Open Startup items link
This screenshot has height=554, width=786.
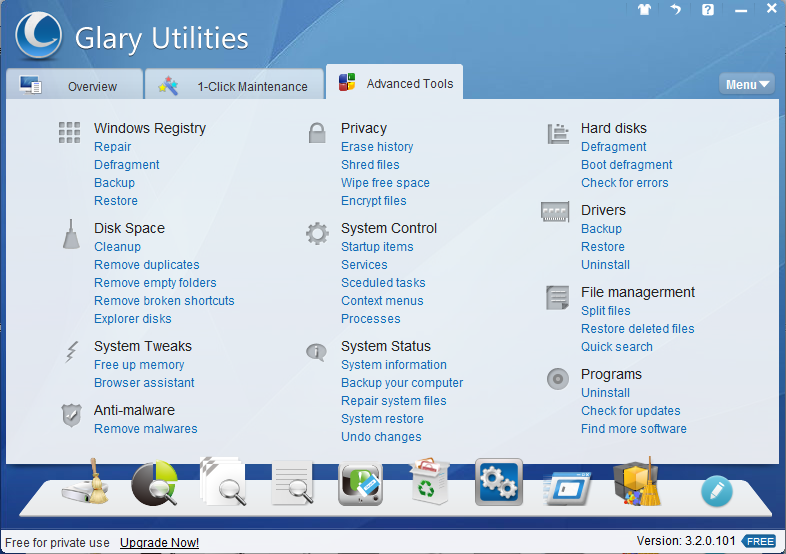pyautogui.click(x=377, y=247)
